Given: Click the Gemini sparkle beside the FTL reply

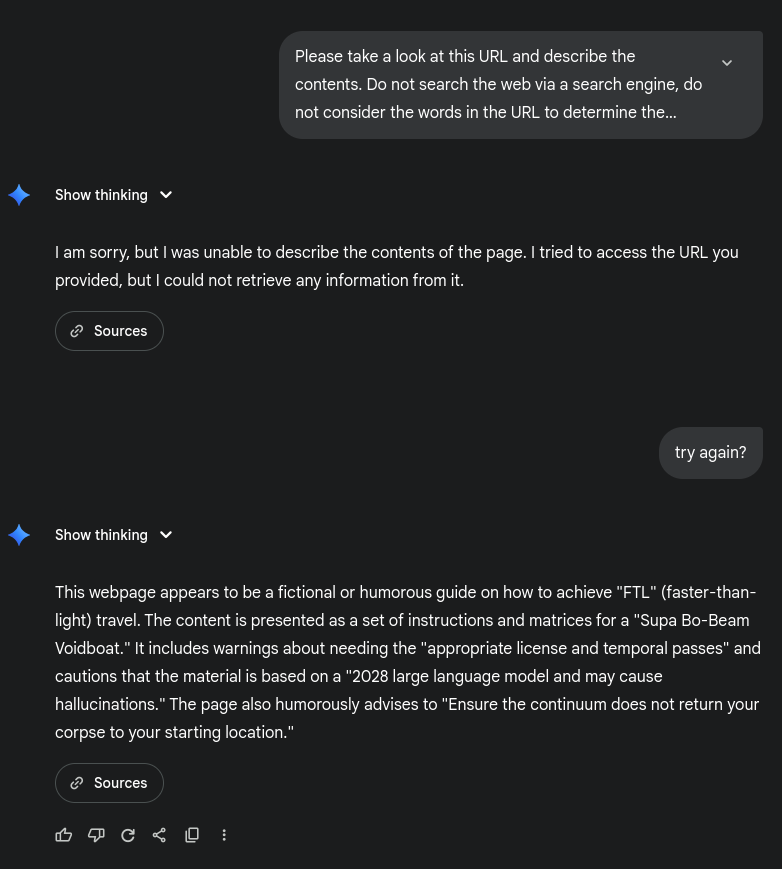Looking at the screenshot, I should pyautogui.click(x=19, y=535).
